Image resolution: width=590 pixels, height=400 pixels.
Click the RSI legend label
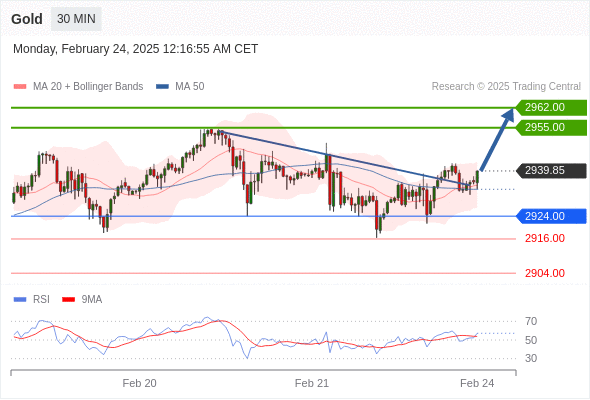click(x=41, y=300)
